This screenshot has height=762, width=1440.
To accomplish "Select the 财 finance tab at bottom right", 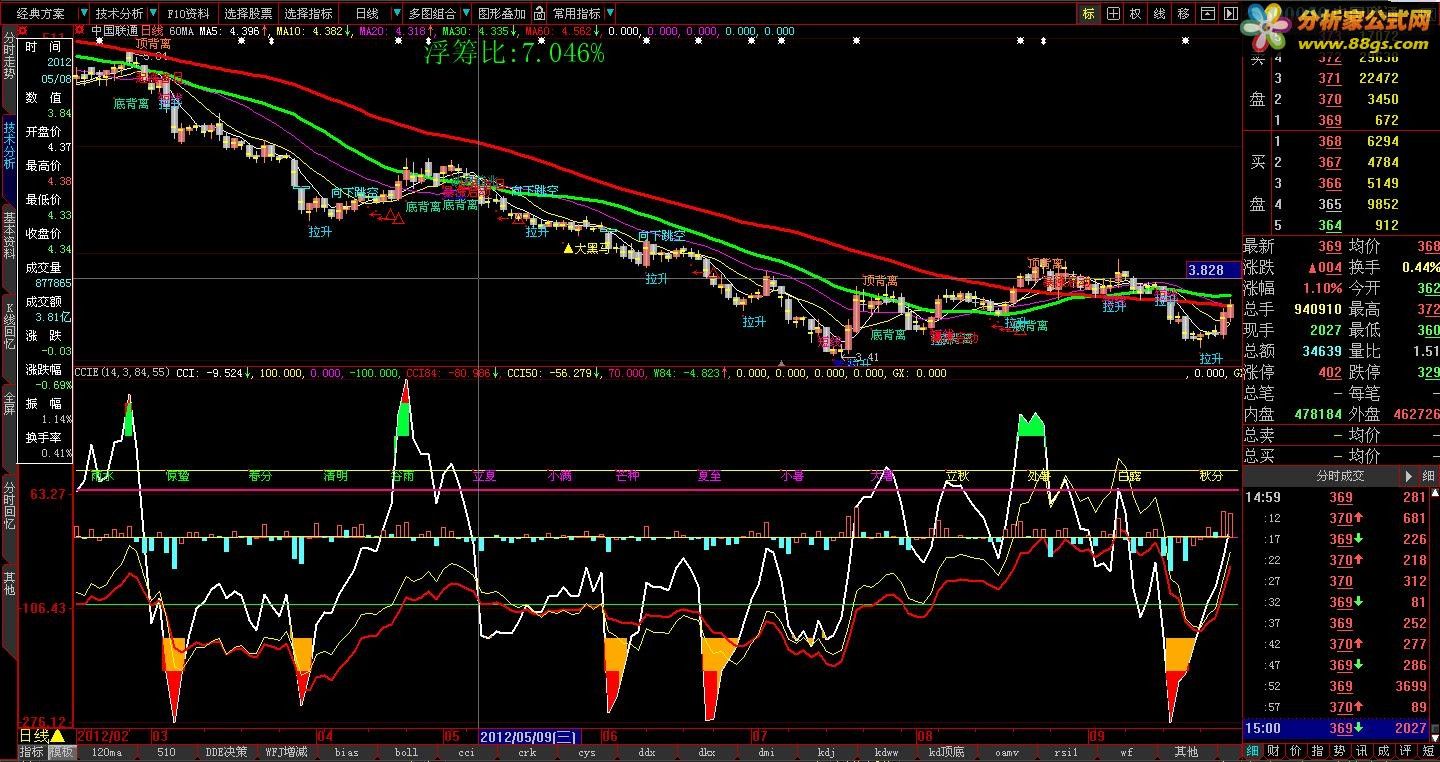I will (1273, 751).
